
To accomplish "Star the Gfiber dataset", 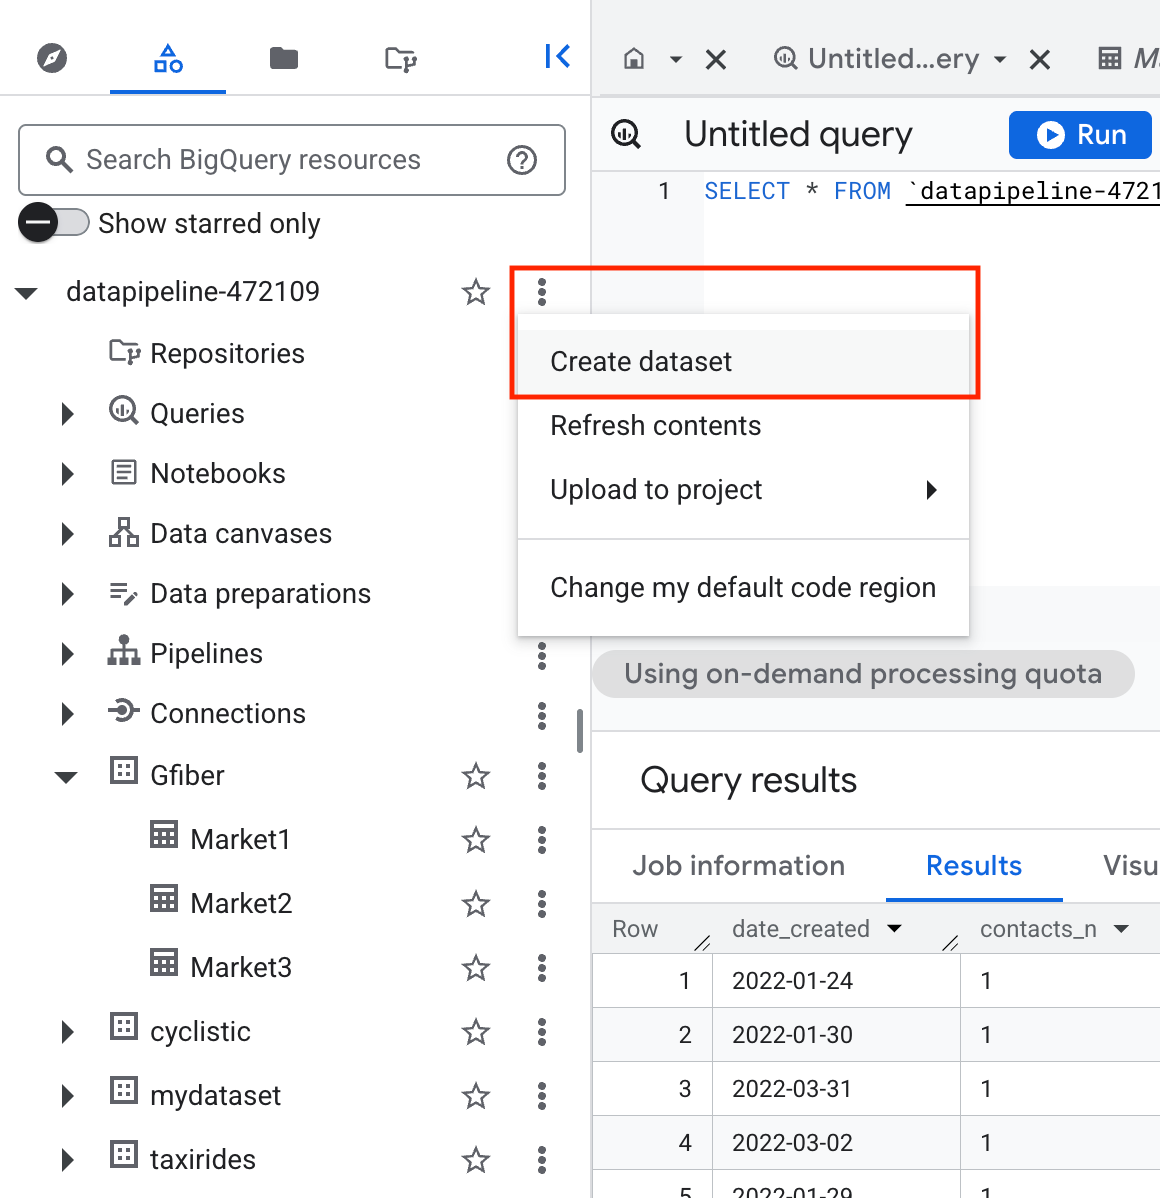I will point(476,776).
